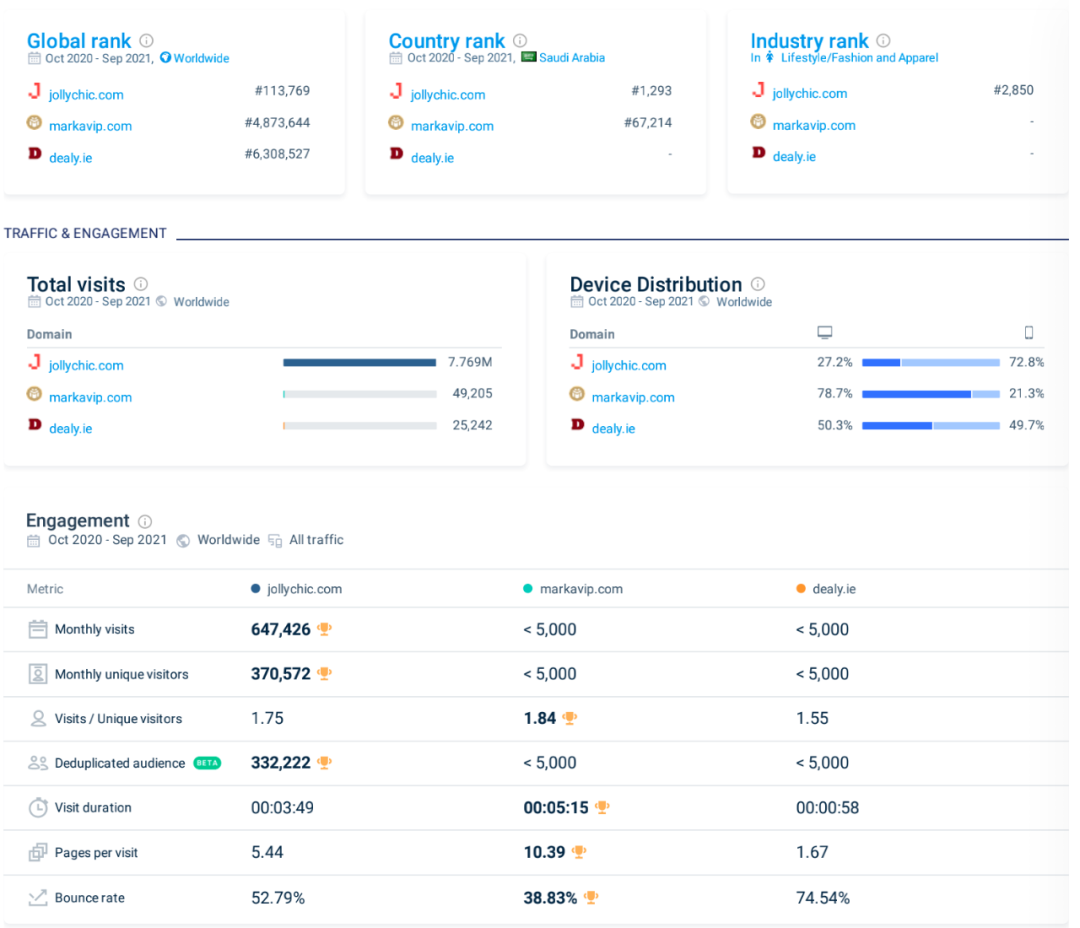Click the Worldwide link under Global rank
This screenshot has height=928, width=1080.
201,59
